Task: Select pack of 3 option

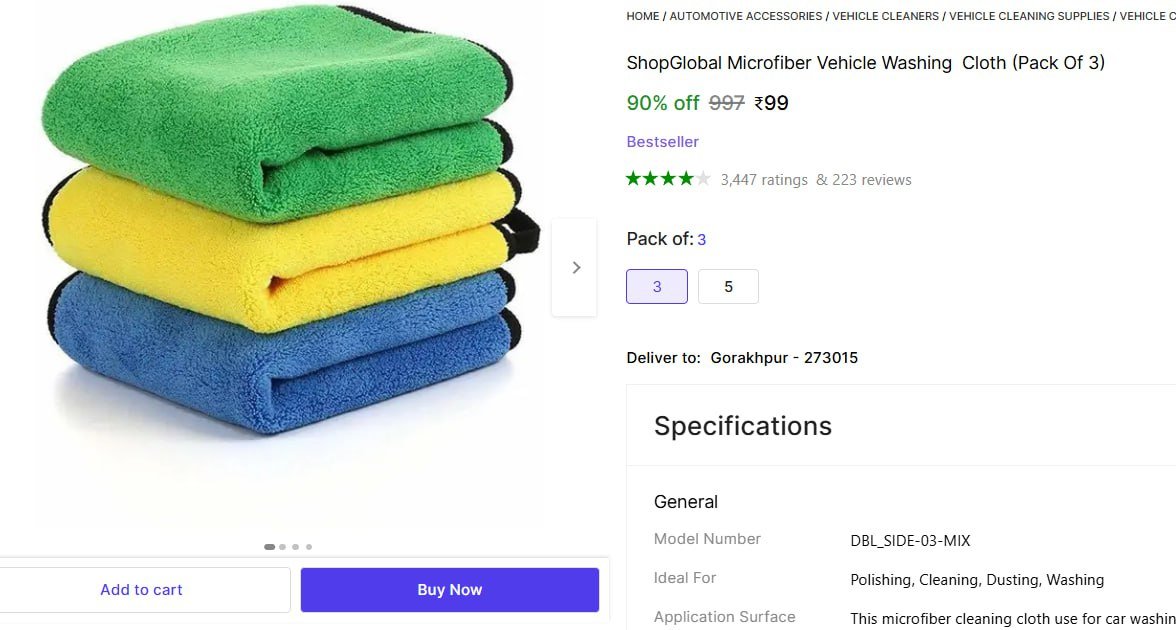Action: (657, 286)
